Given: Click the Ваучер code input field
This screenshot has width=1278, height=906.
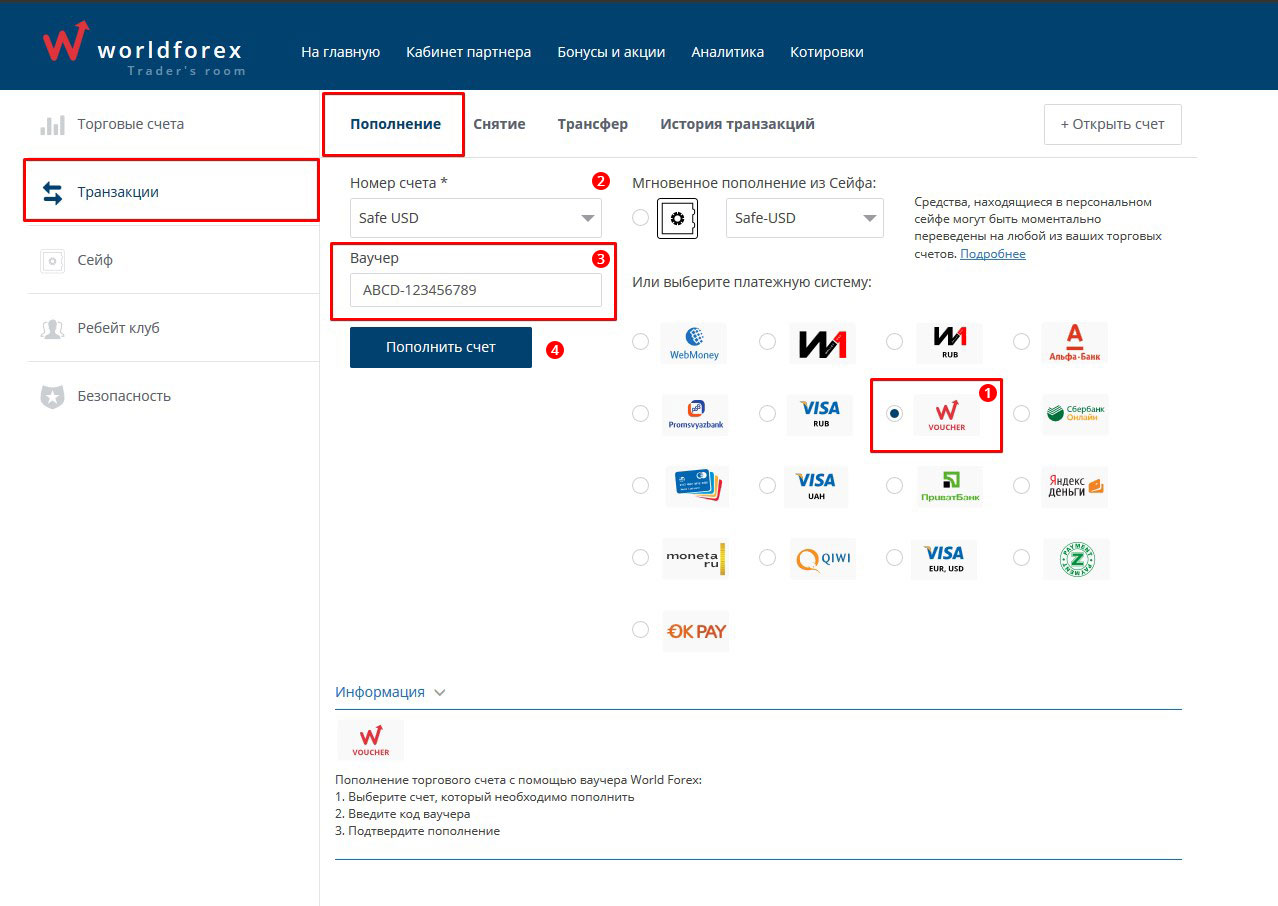Looking at the screenshot, I should 476,290.
